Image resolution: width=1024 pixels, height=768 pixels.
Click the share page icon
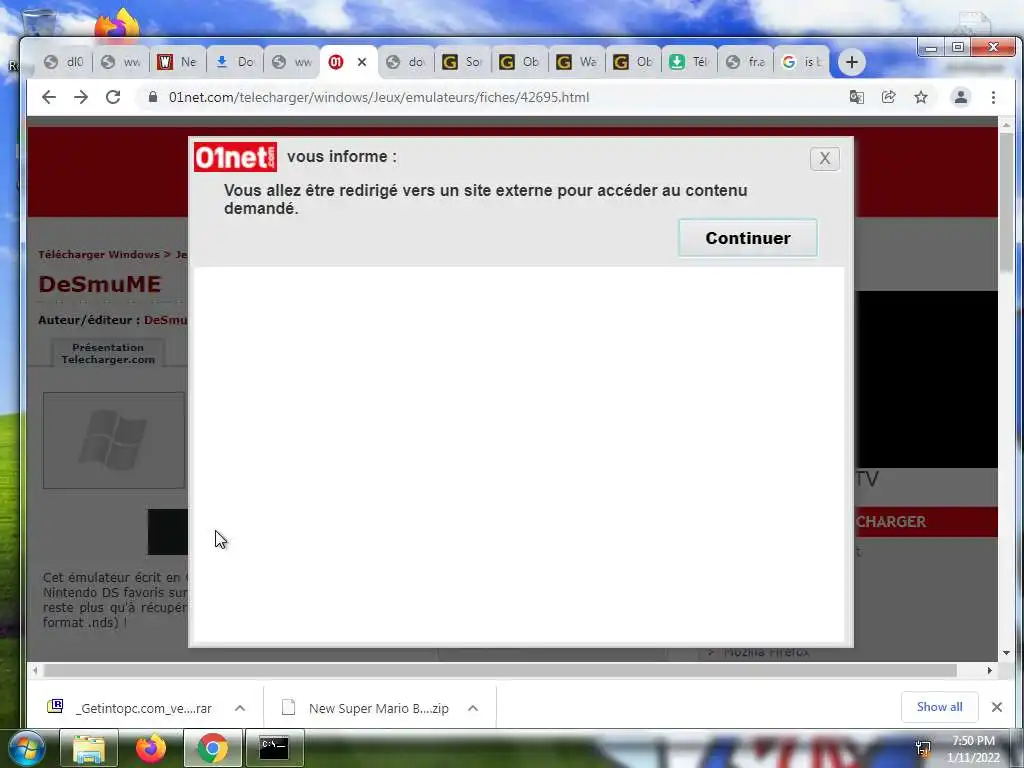coord(888,97)
